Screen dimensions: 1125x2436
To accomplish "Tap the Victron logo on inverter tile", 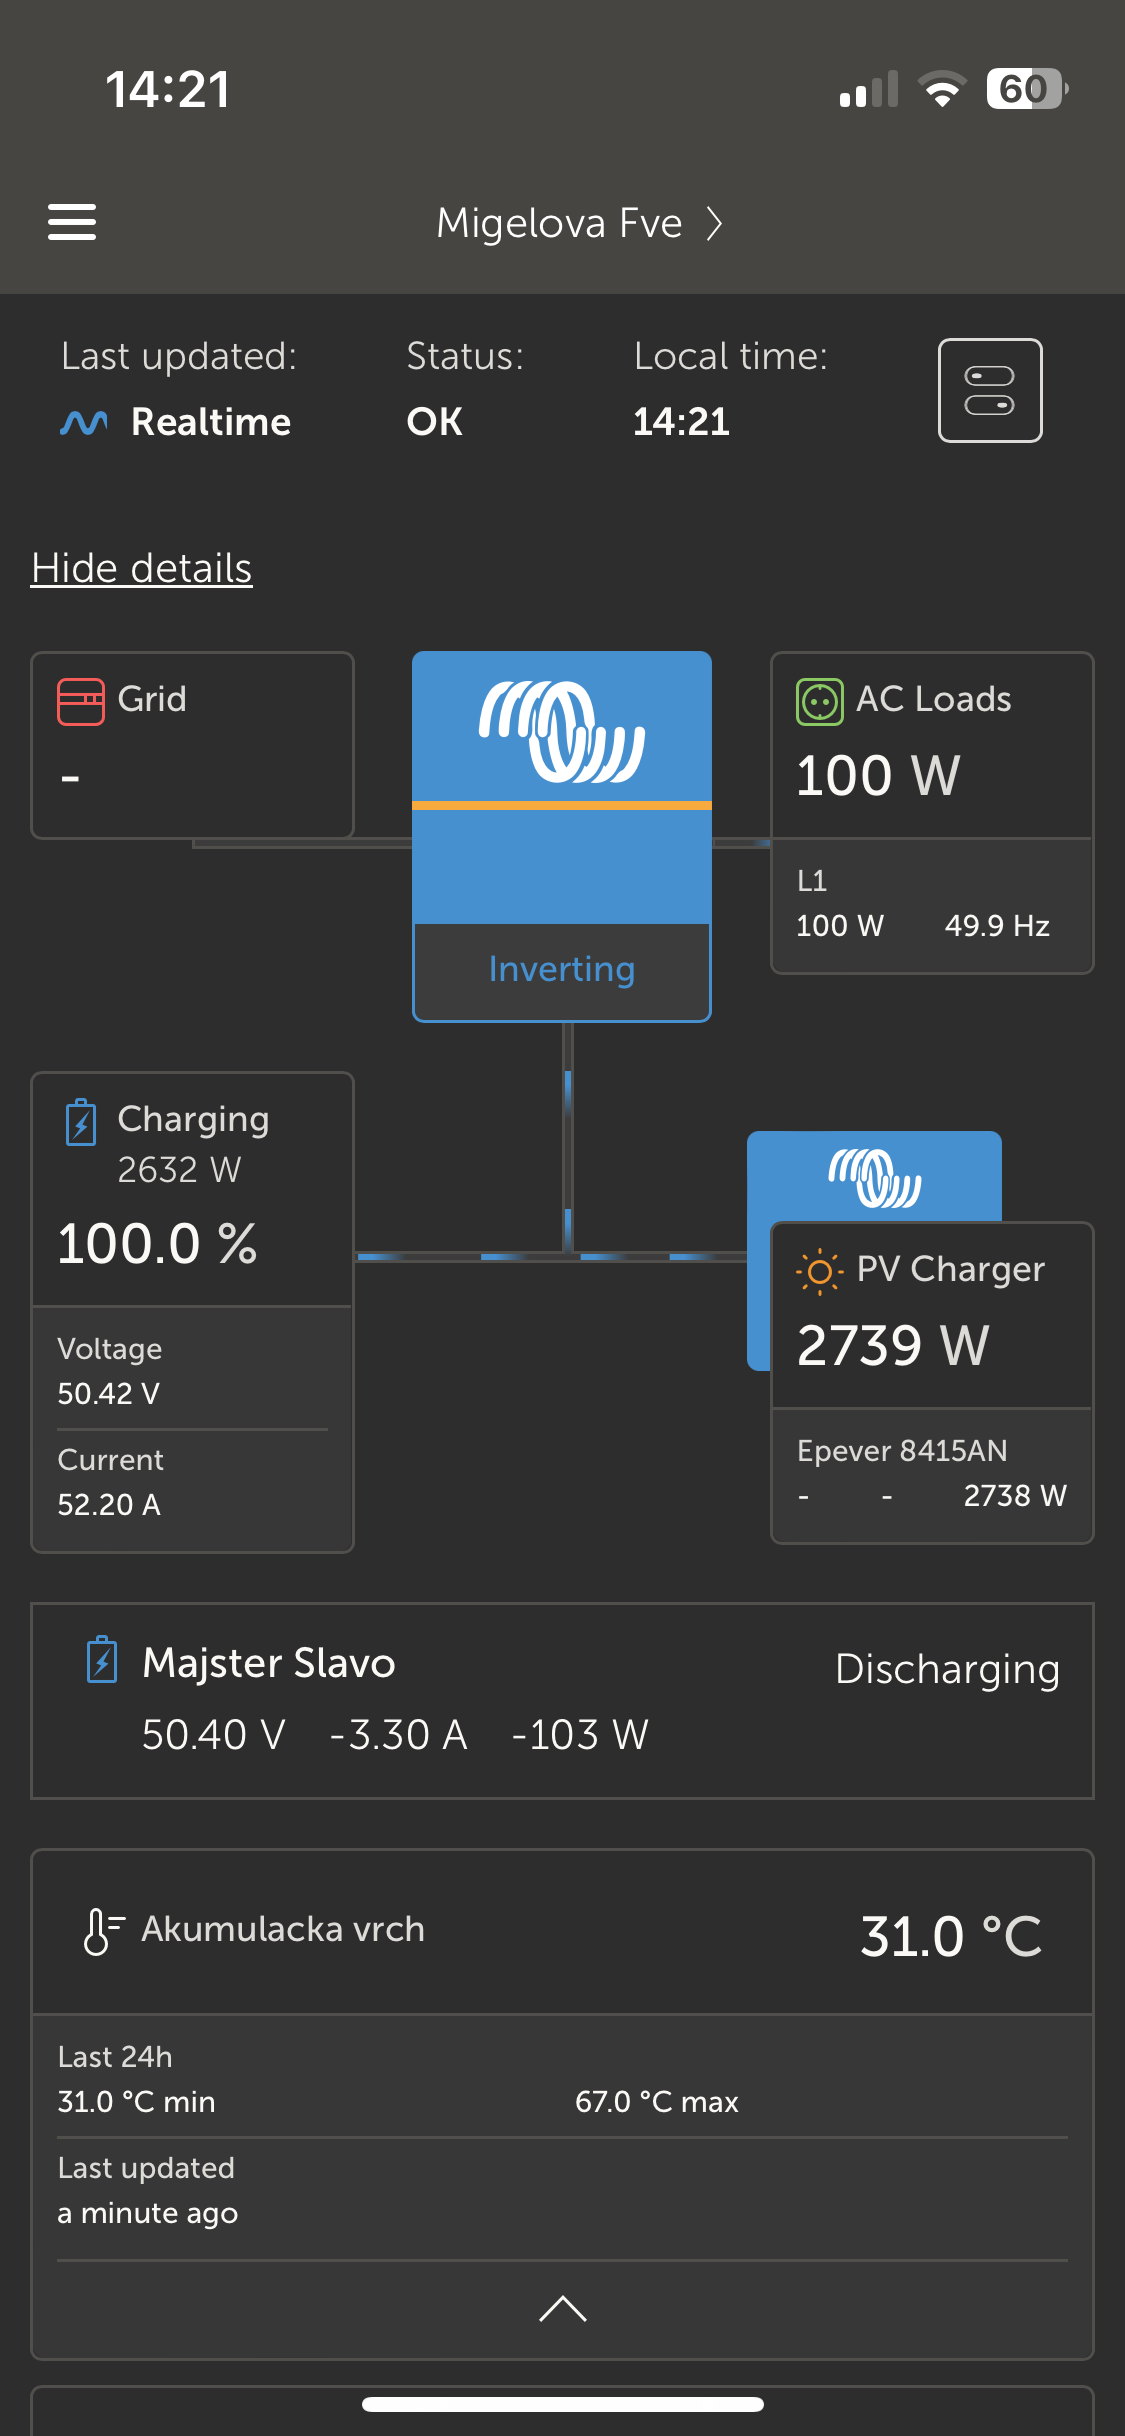I will [x=561, y=732].
